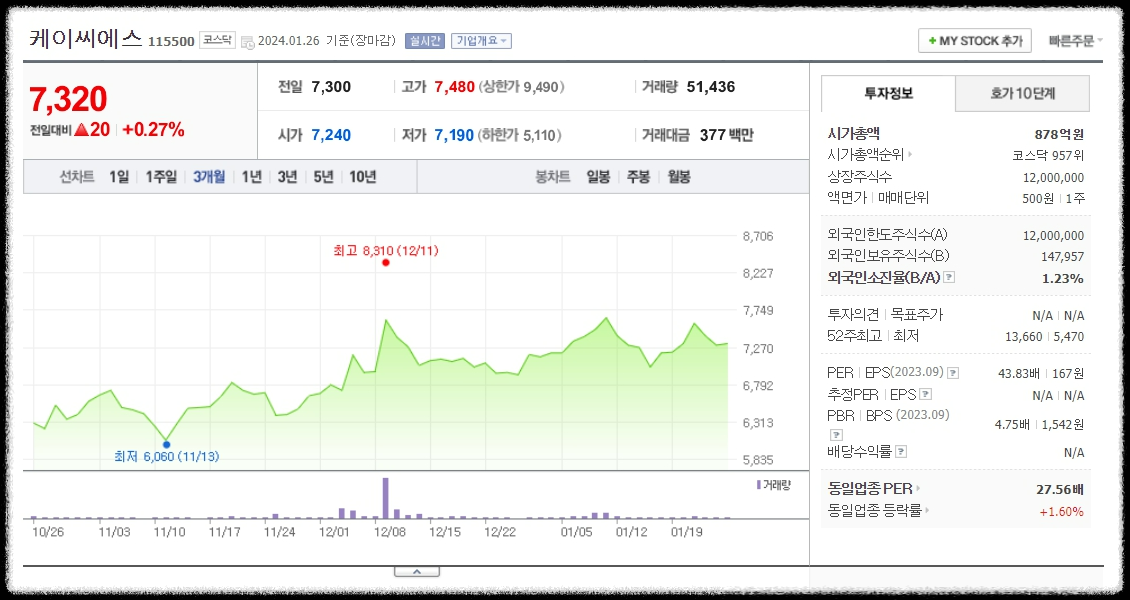Screen dimensions: 1130x600
Task: Click the arrow icon next to 동일업종 등락률
Action: tap(927, 511)
